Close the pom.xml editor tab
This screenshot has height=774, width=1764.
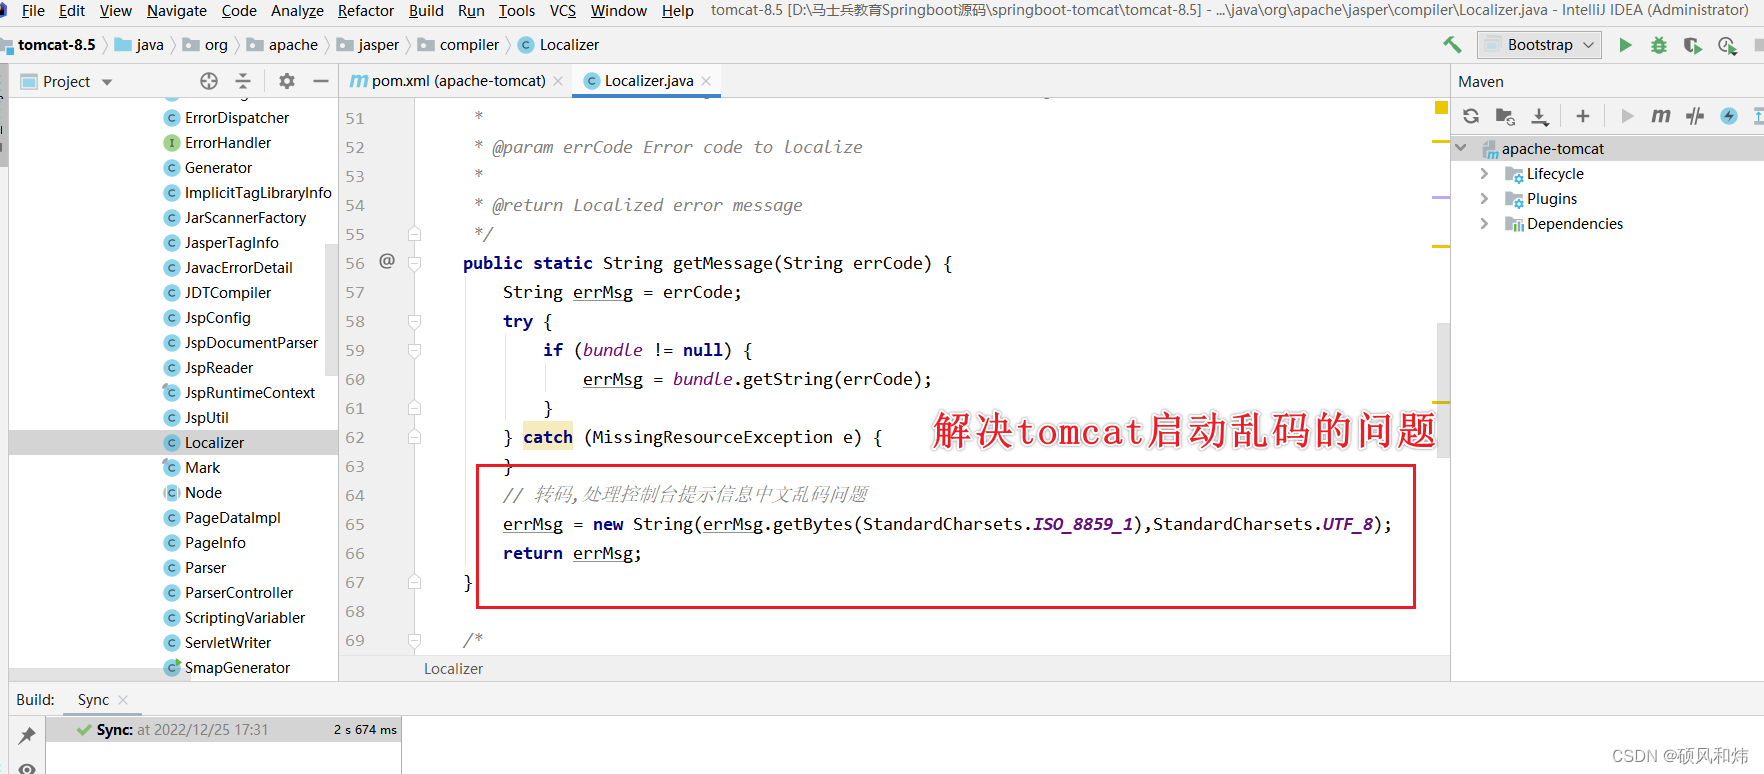[x=558, y=81]
